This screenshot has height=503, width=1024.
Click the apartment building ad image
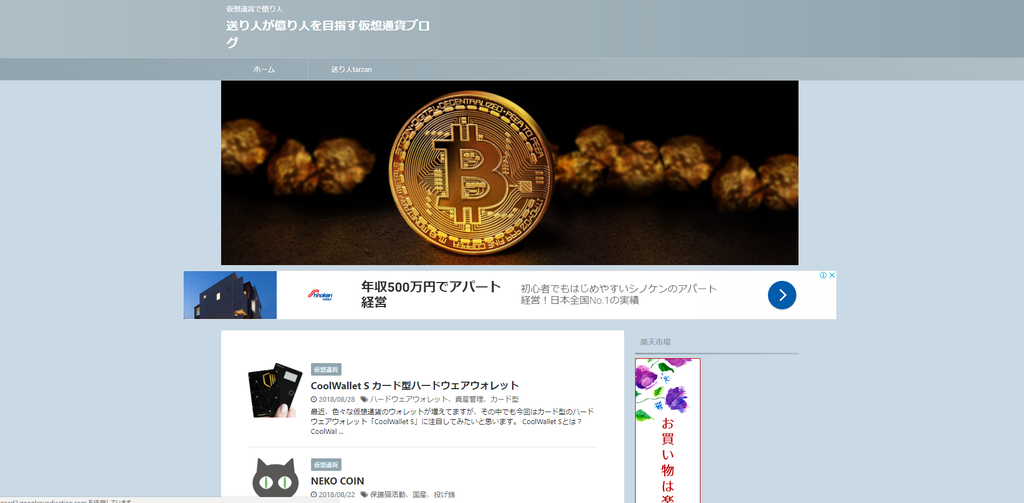click(230, 295)
